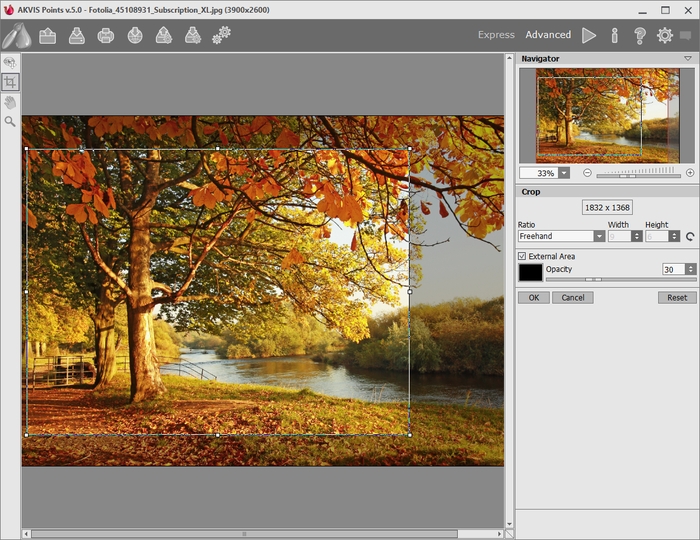Image resolution: width=700 pixels, height=540 pixels.
Task: Select the Crop tool
Action: pos(10,82)
